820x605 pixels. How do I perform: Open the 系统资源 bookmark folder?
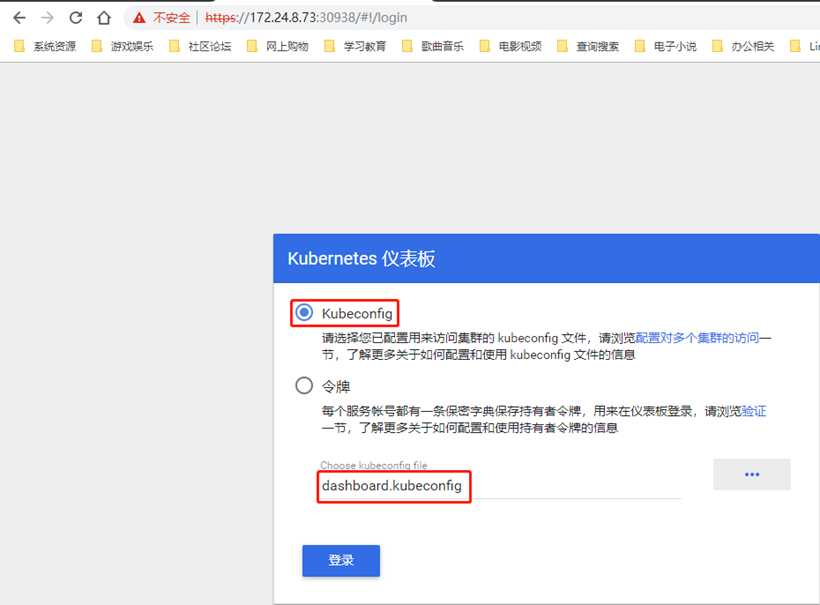[x=45, y=46]
